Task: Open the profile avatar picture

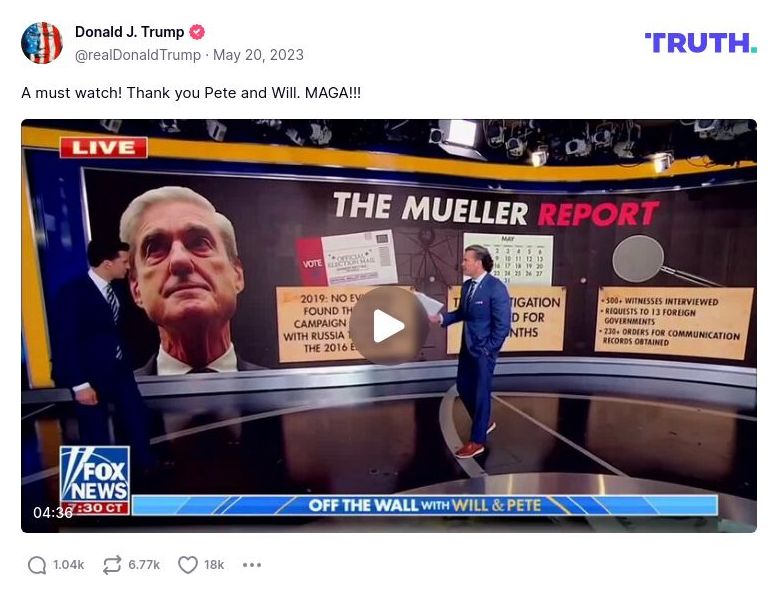Action: pyautogui.click(x=42, y=43)
